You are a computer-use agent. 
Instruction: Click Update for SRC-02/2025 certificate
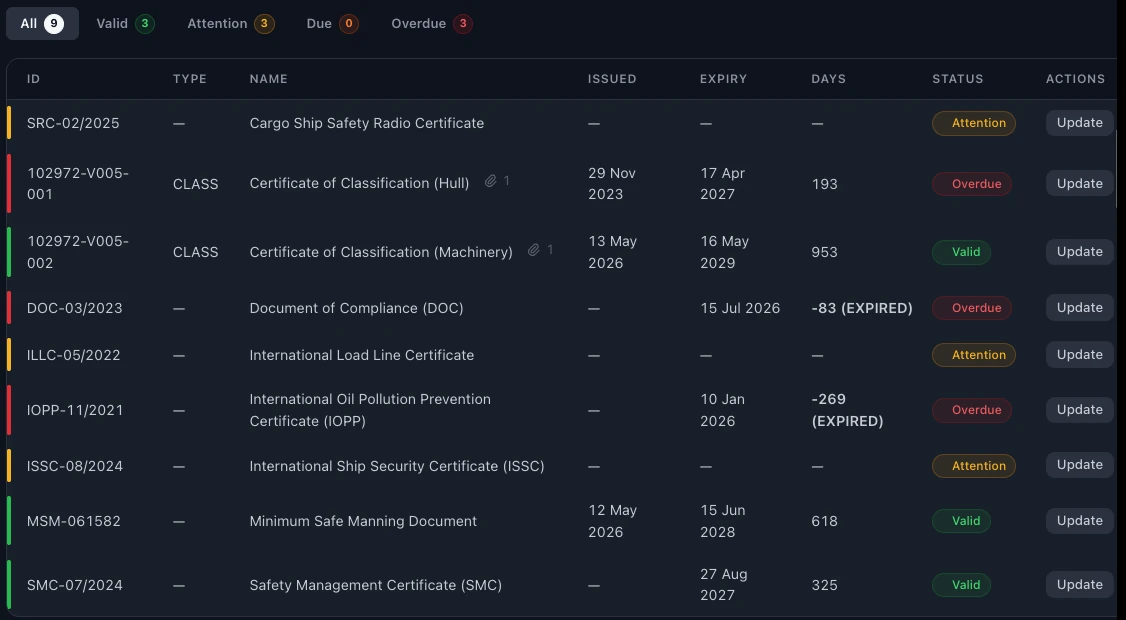point(1079,123)
